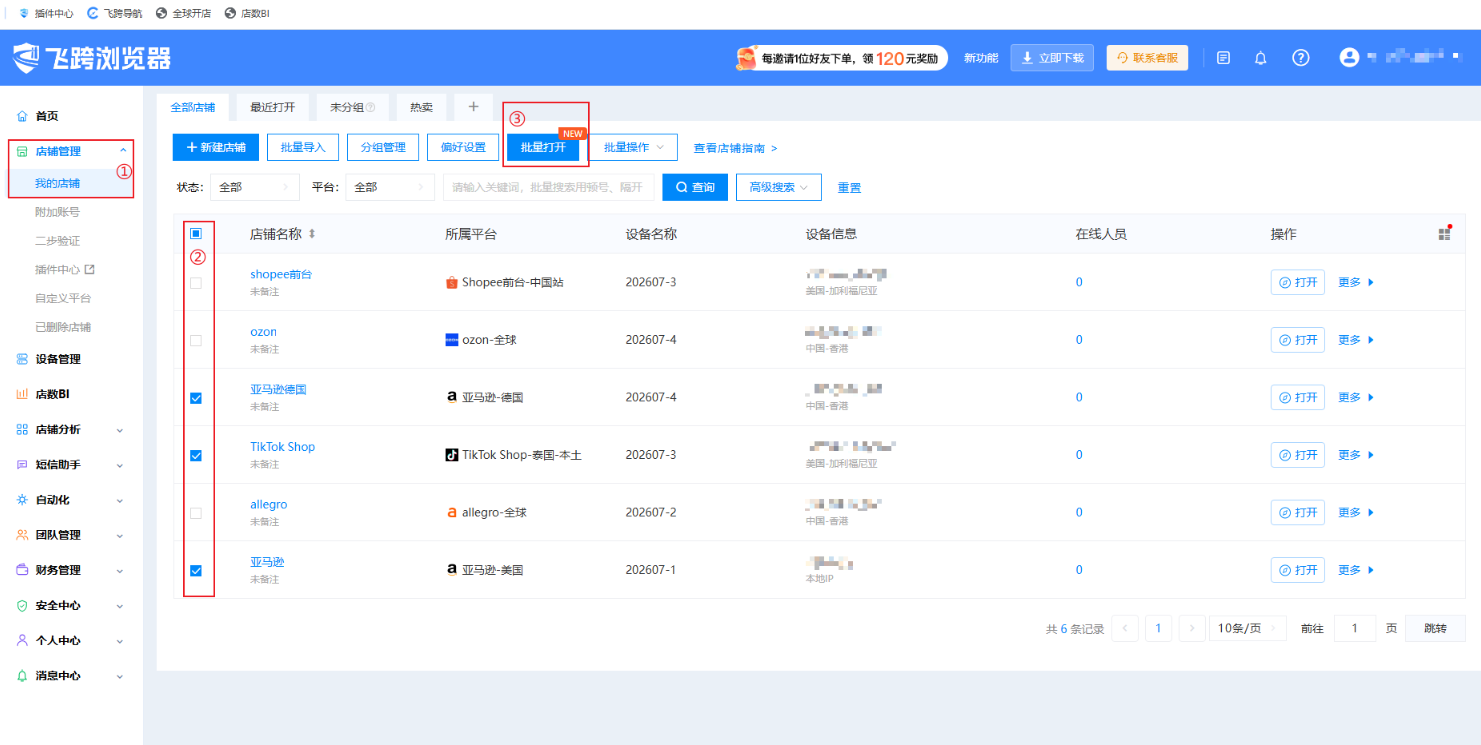1481x745 pixels.
Task: Click the 跳转 jump button
Action: tap(1435, 629)
